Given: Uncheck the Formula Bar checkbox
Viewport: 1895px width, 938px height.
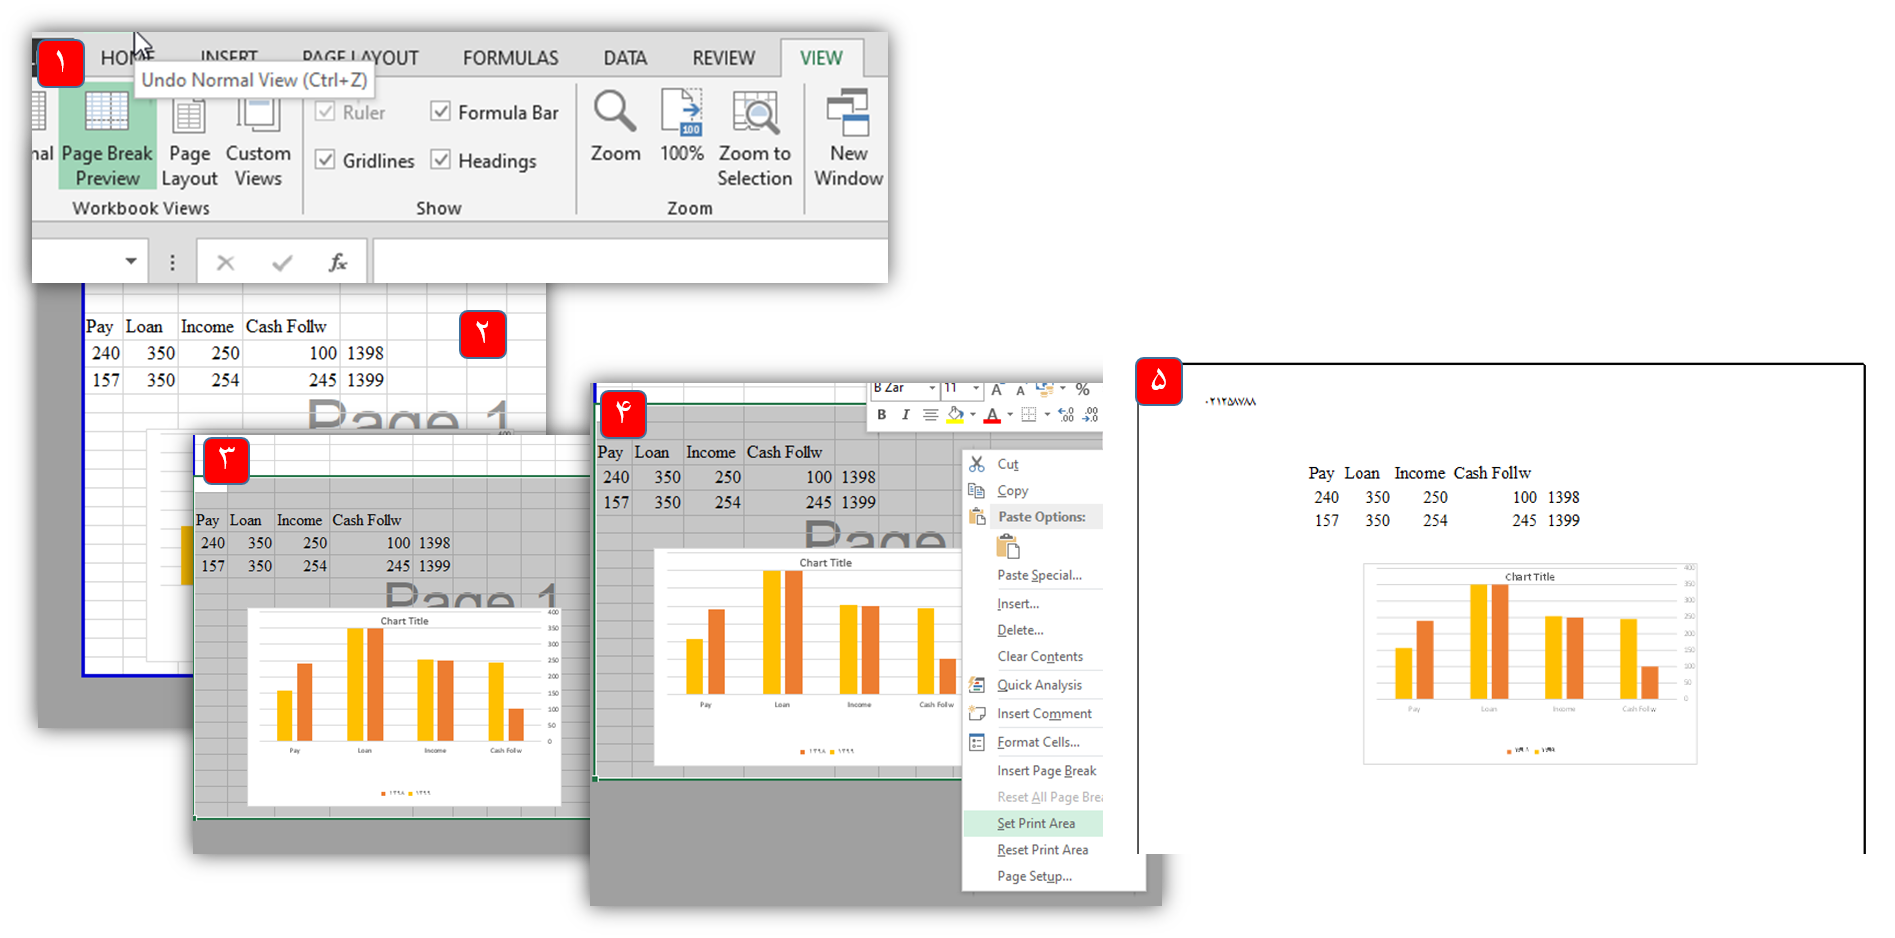Looking at the screenshot, I should click(x=441, y=112).
